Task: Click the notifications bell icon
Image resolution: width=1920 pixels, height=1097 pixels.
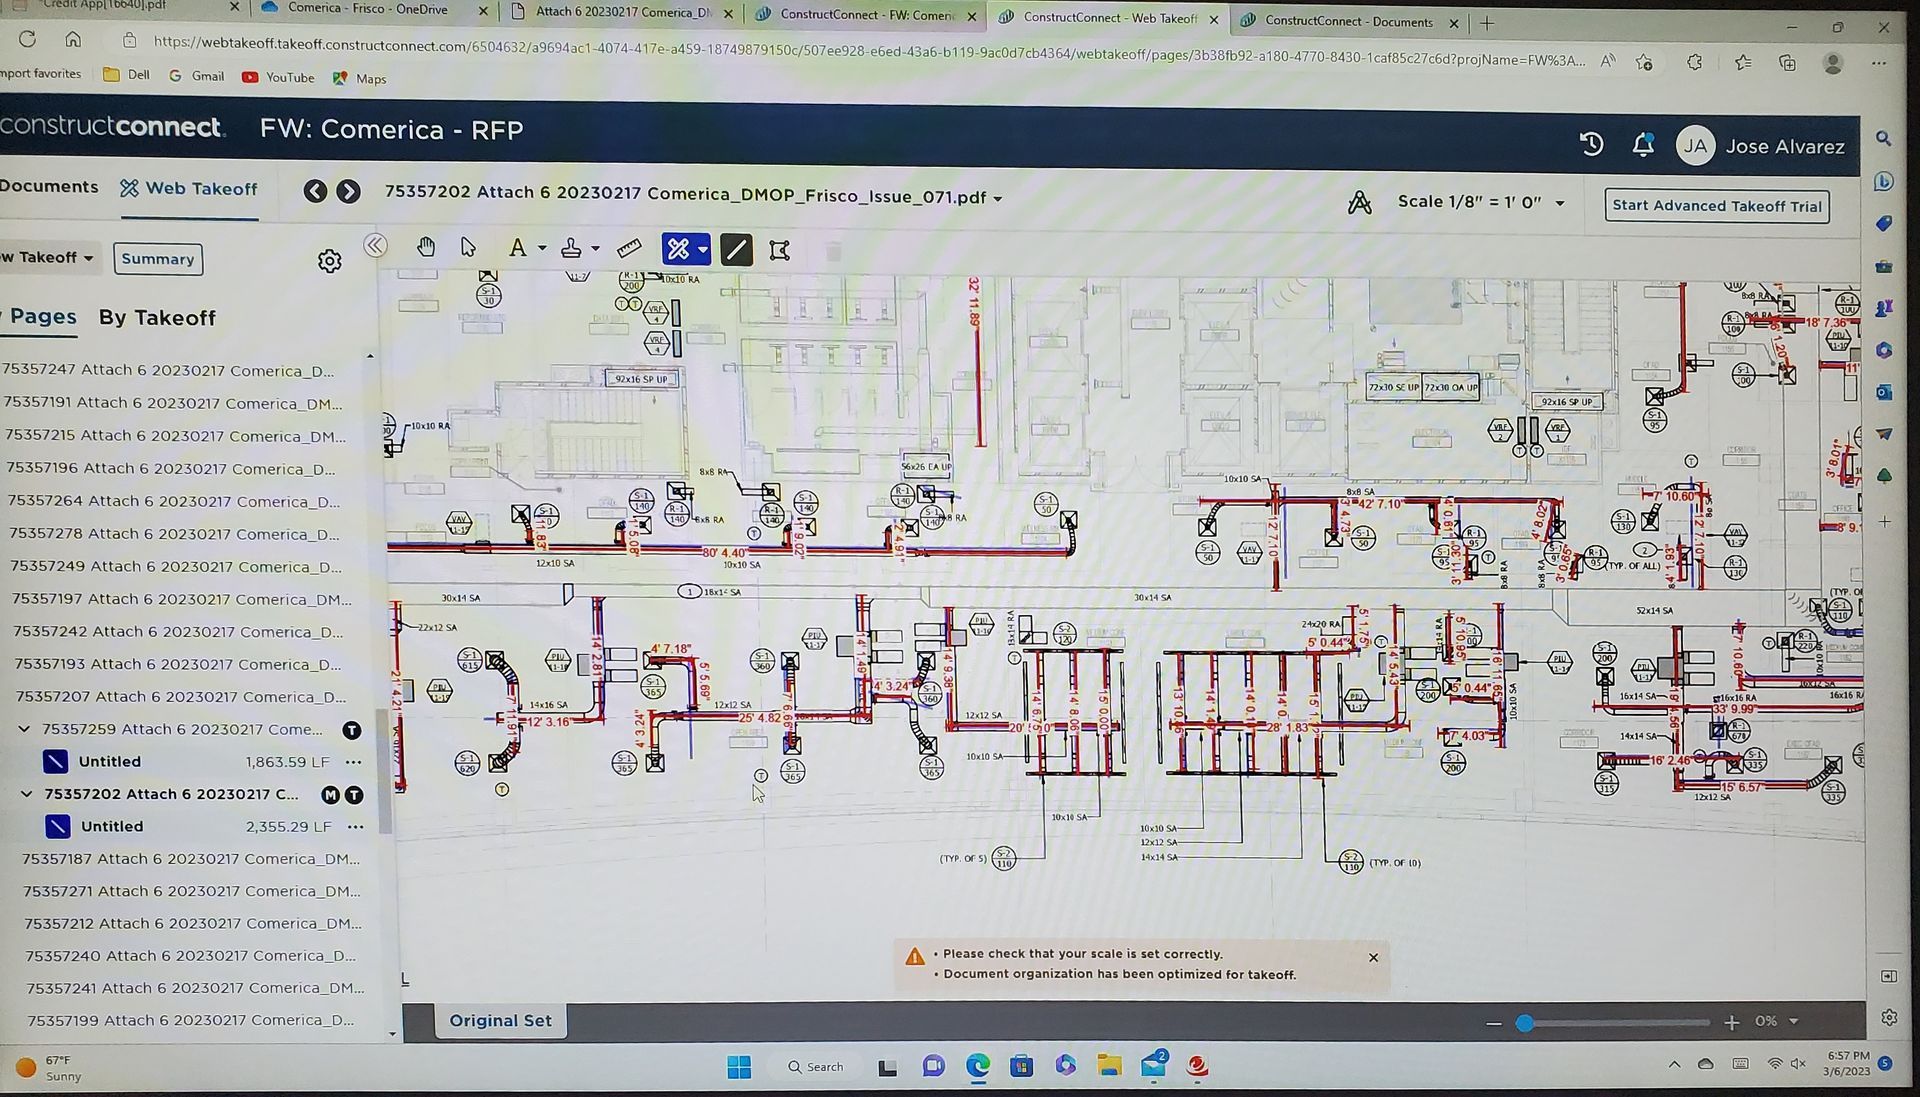Action: pyautogui.click(x=1643, y=145)
